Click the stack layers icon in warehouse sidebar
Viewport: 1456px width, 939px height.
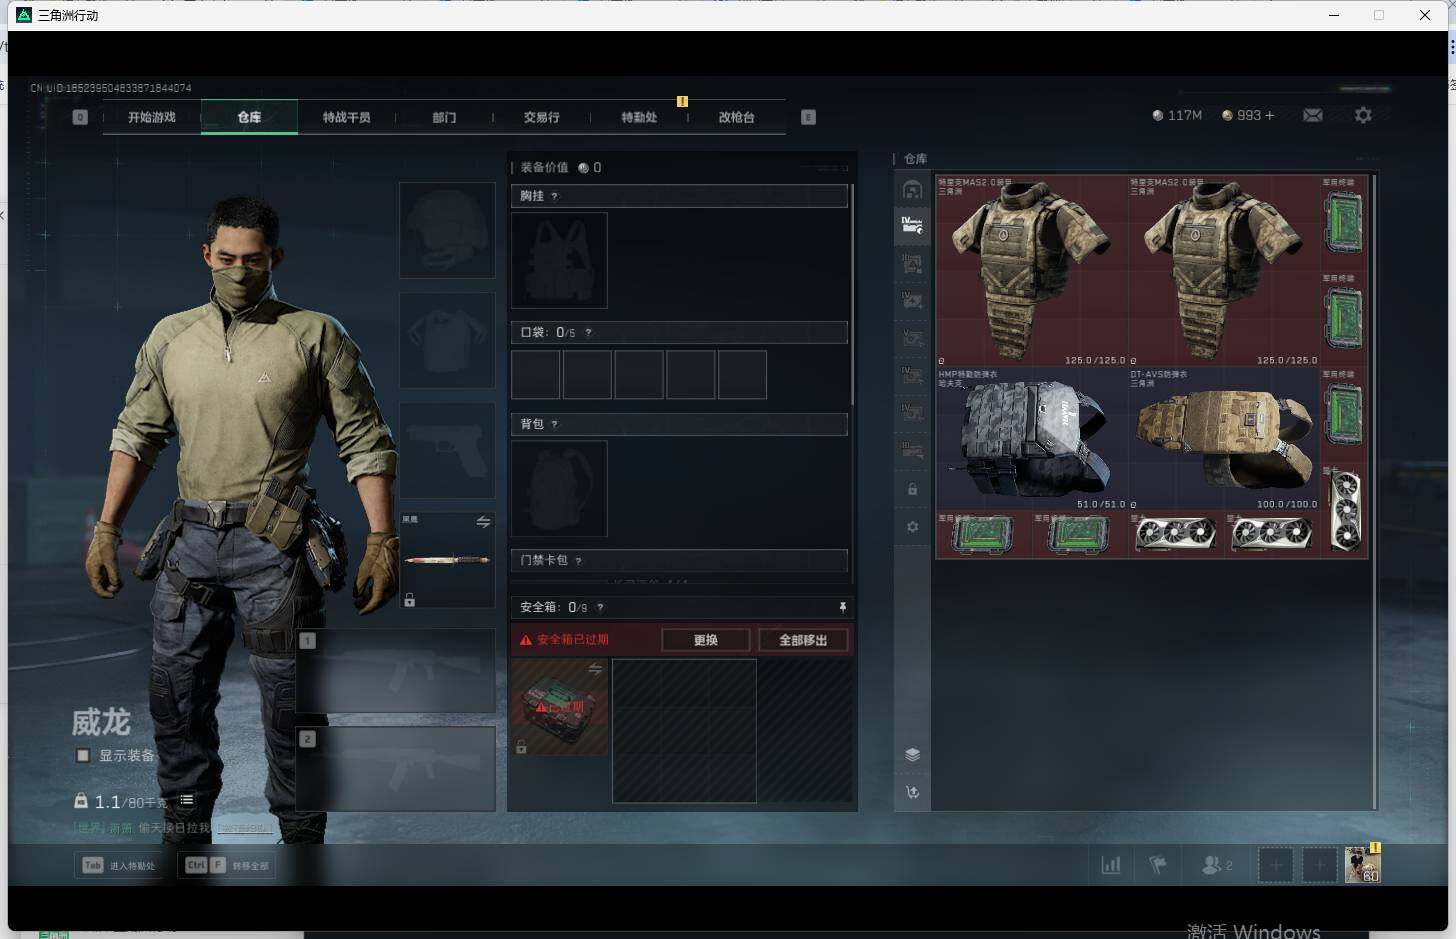[x=912, y=755]
